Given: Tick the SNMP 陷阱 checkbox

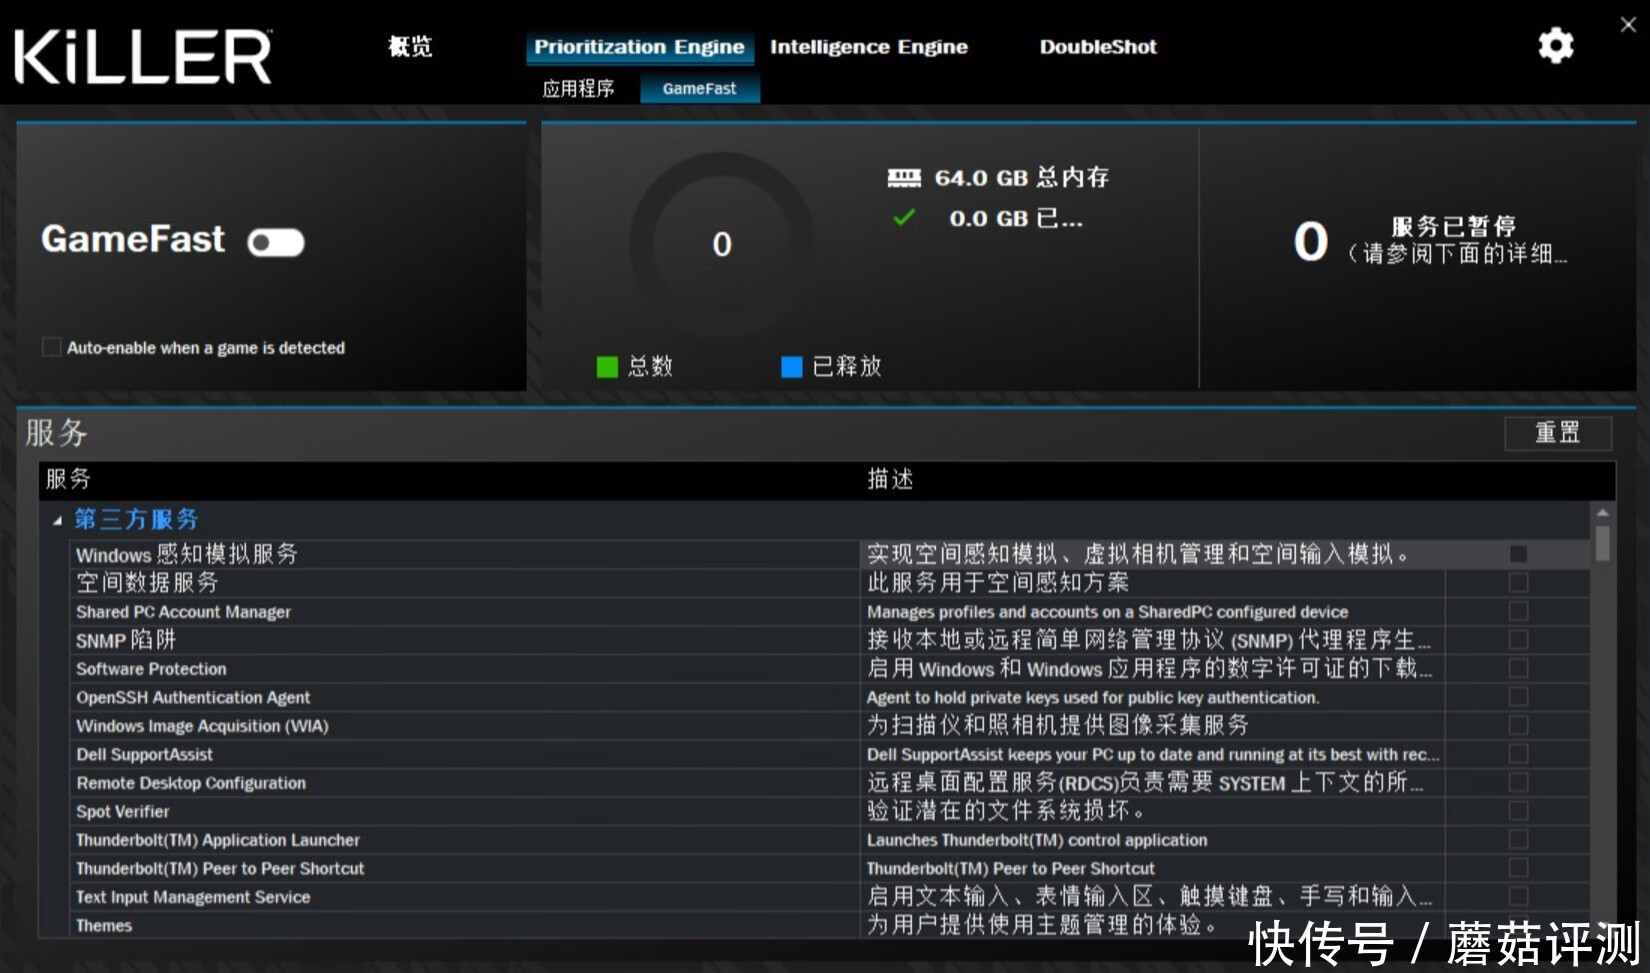Looking at the screenshot, I should pos(1518,639).
